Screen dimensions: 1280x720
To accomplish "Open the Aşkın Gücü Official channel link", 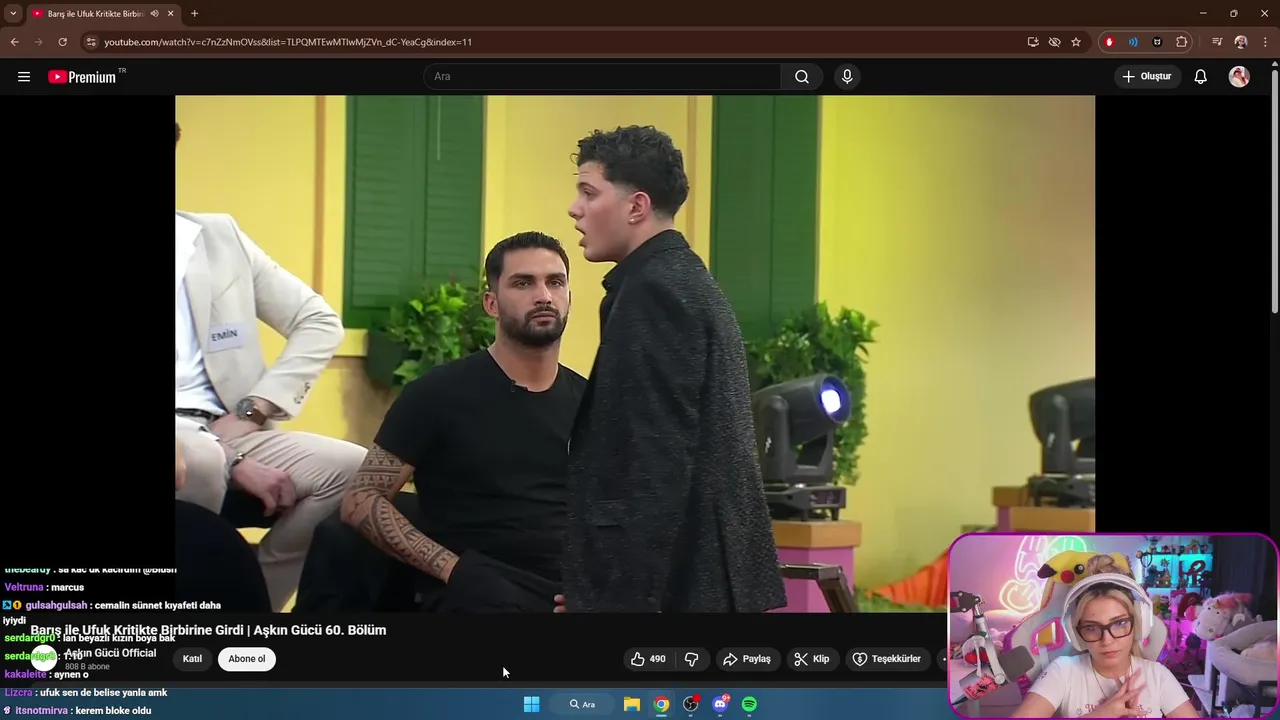I will click(110, 653).
